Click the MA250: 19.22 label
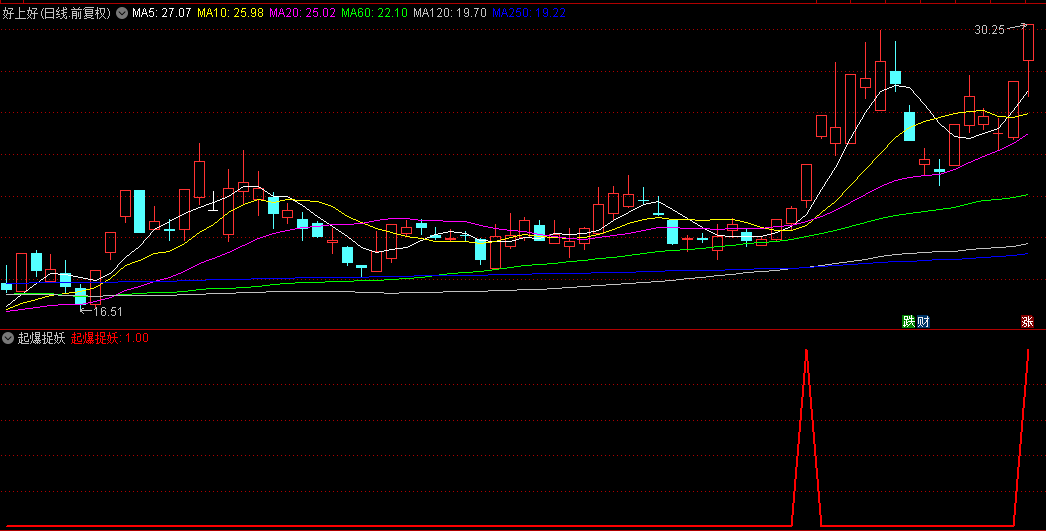This screenshot has height=531, width=1046. click(529, 13)
